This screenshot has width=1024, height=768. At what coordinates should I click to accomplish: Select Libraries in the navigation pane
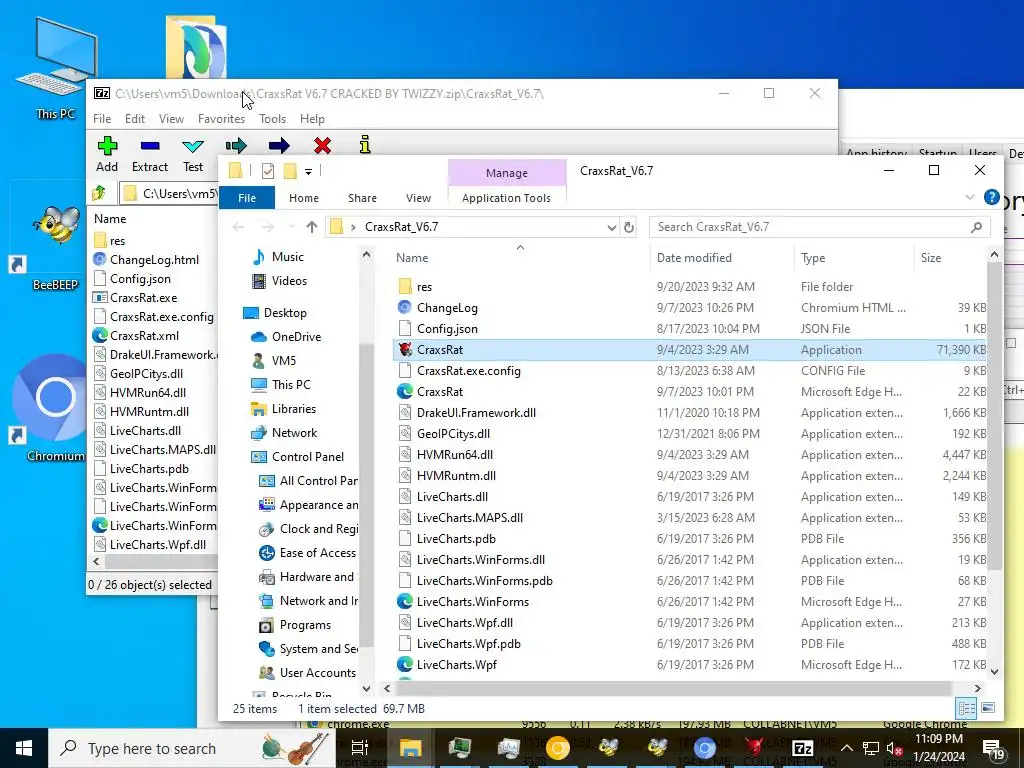click(x=294, y=409)
